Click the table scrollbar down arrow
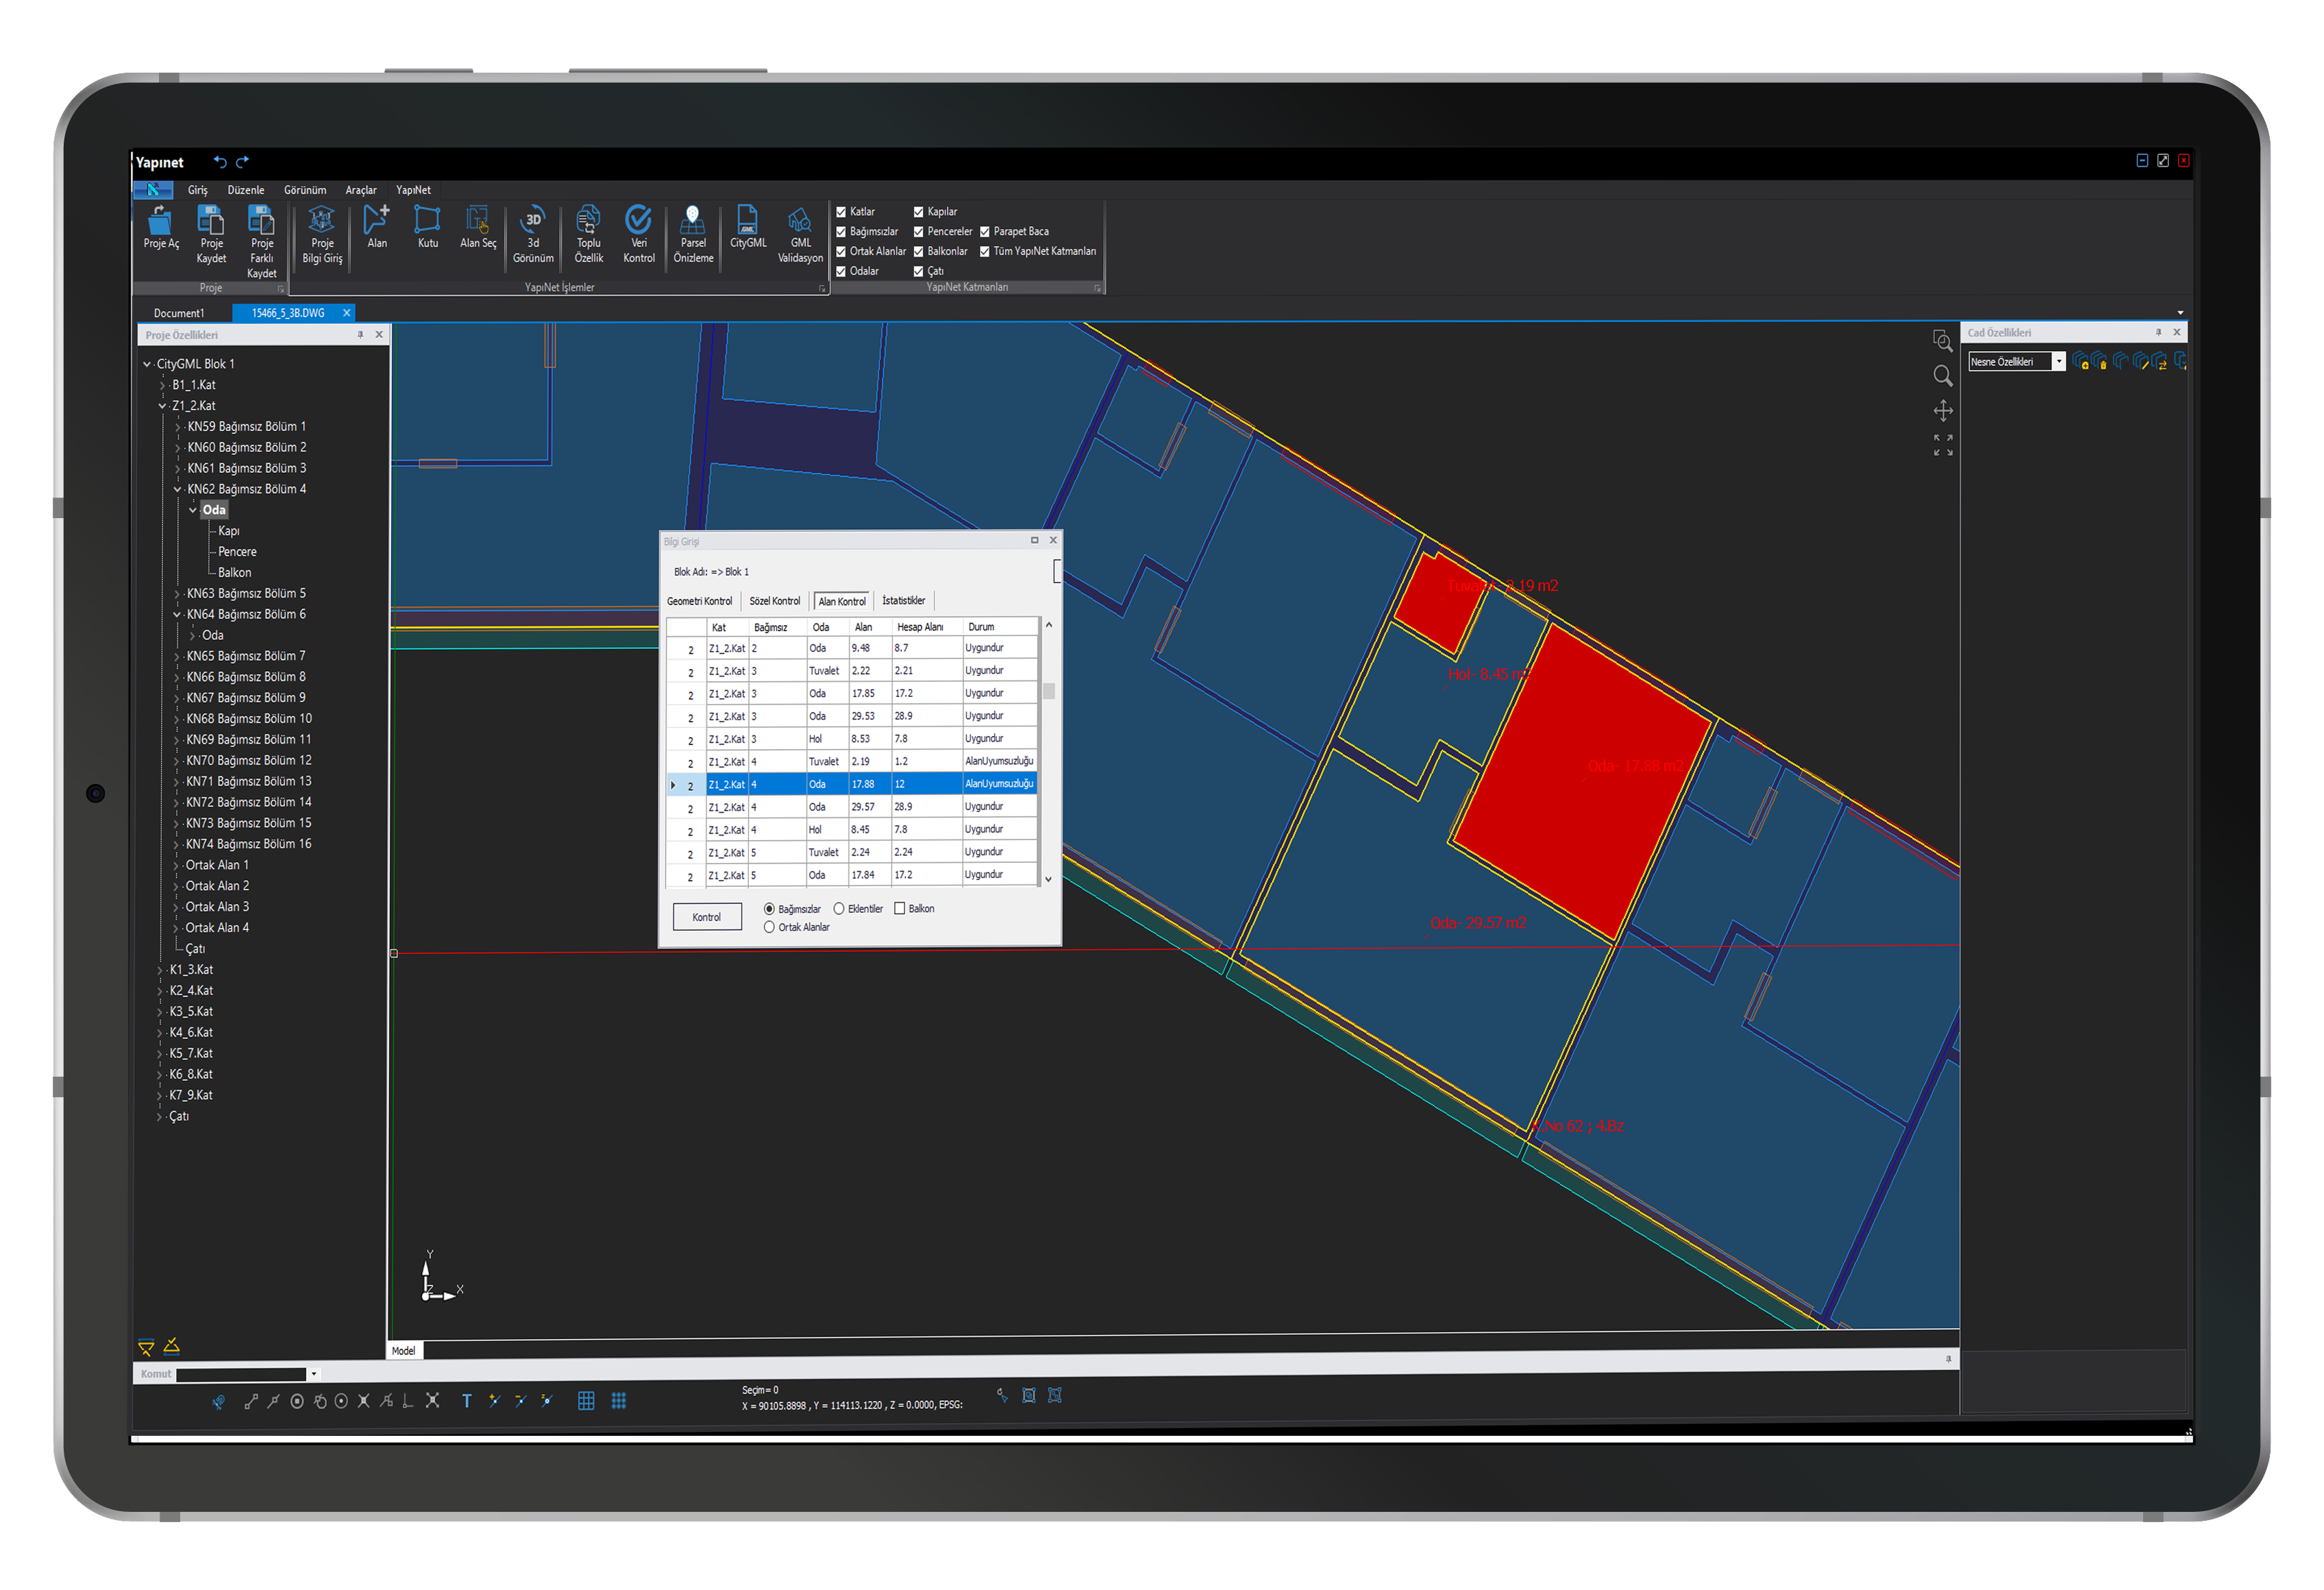2324x1590 pixels. click(1048, 879)
